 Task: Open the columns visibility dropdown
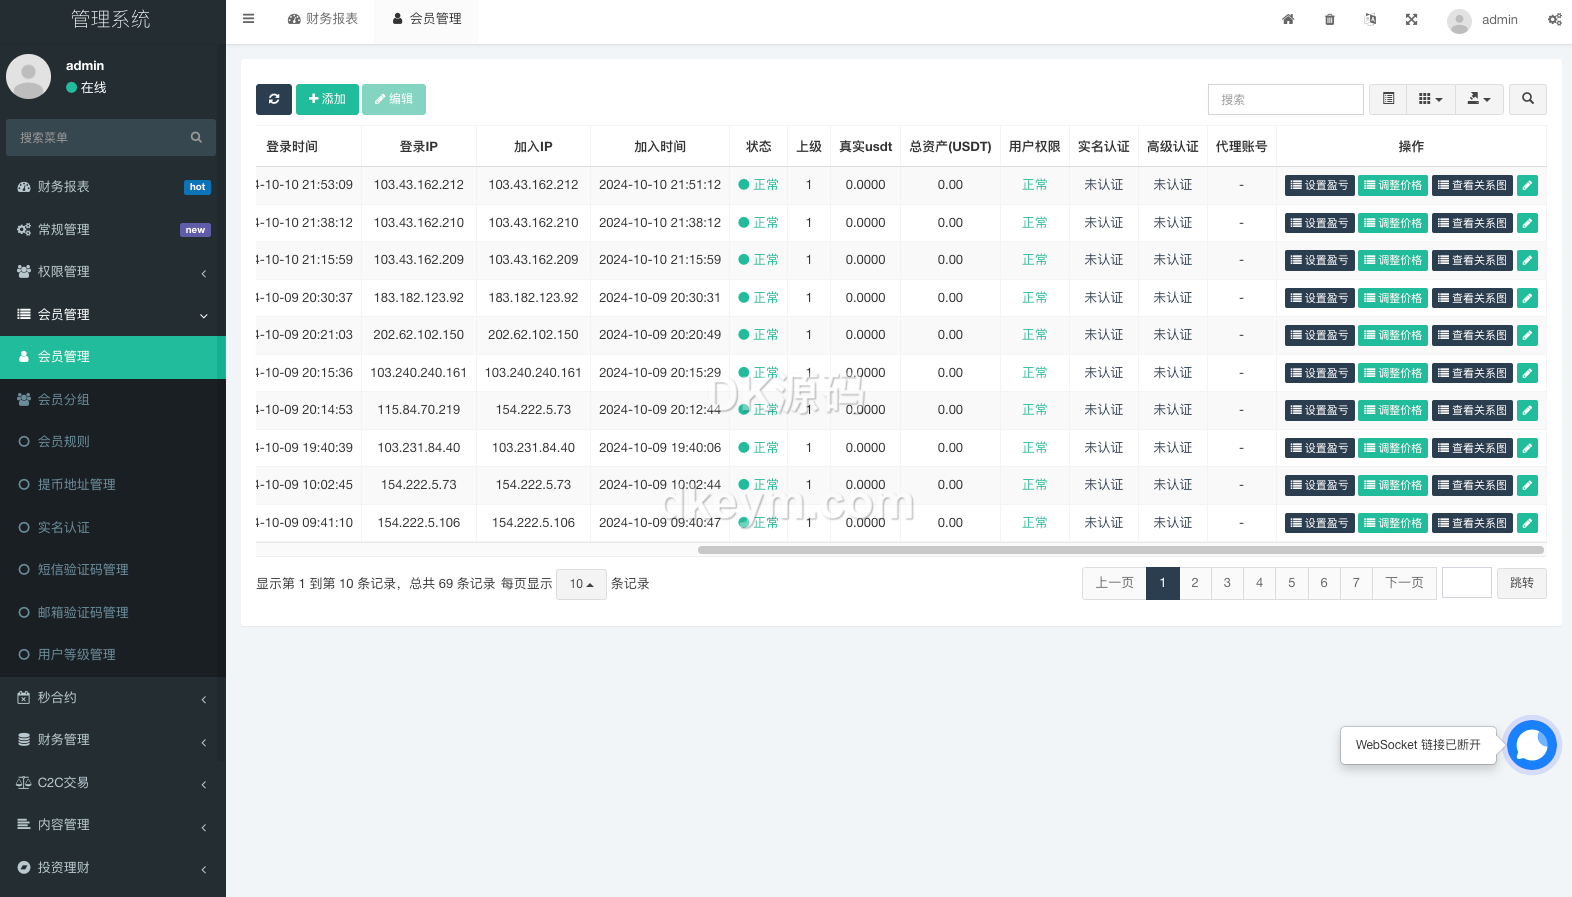pos(1430,99)
